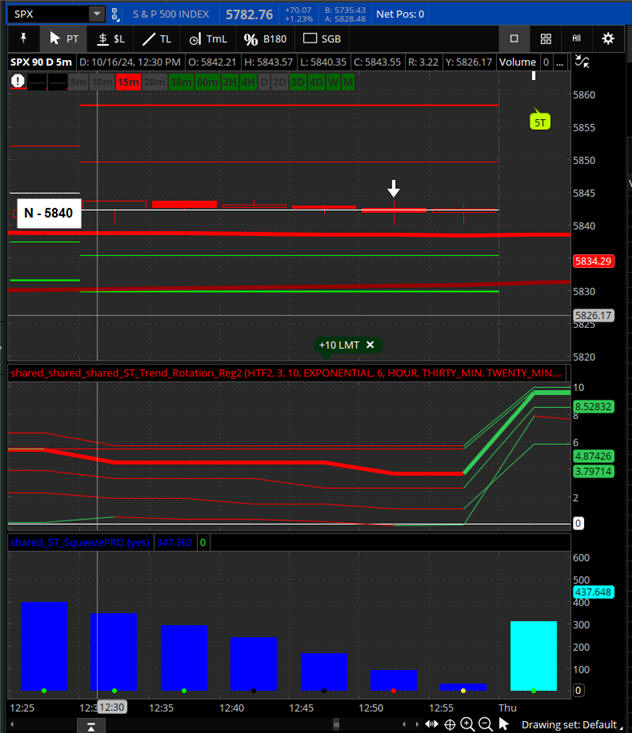Click the cyan histogram bar
Screen dimensions: 632x733
tap(533, 655)
